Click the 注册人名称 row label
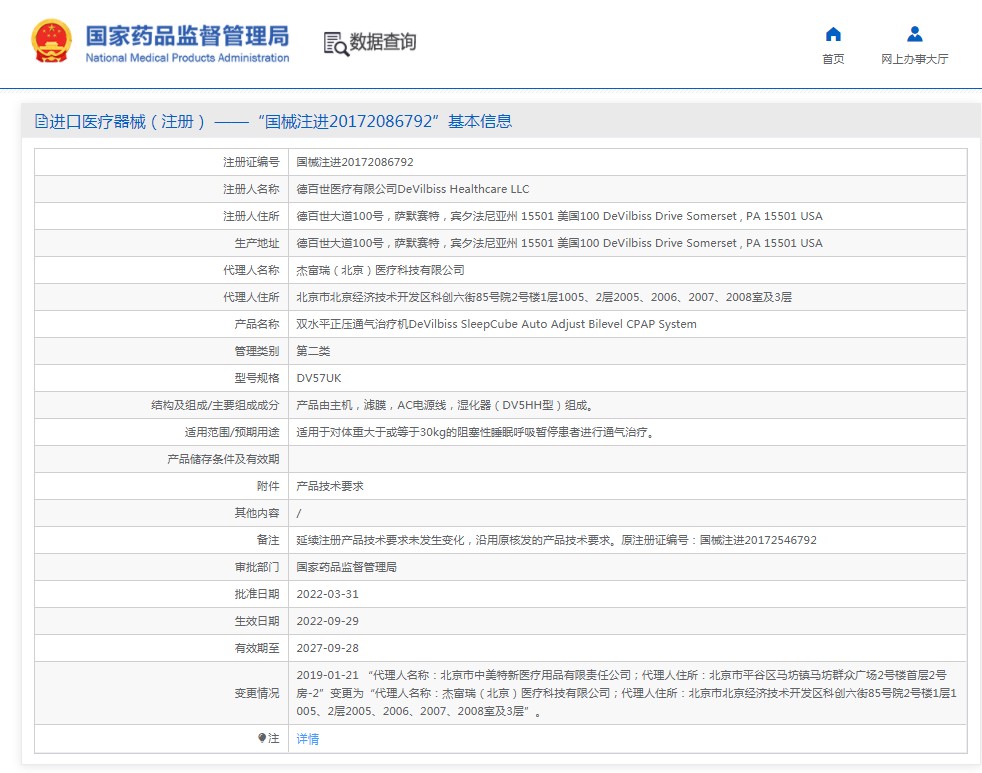 click(x=251, y=189)
